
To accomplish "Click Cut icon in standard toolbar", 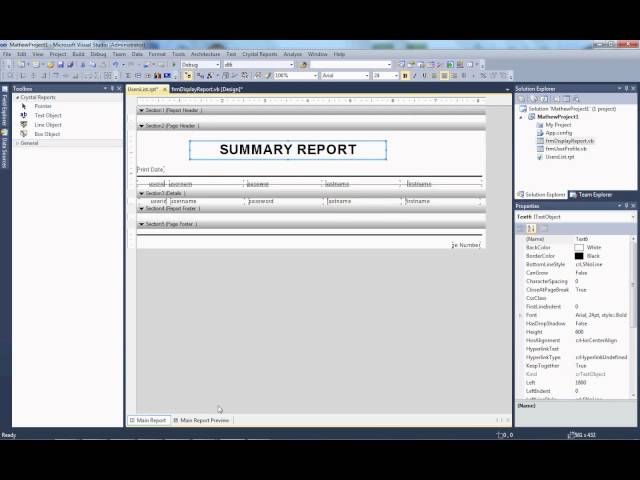I will pyautogui.click(x=83, y=64).
